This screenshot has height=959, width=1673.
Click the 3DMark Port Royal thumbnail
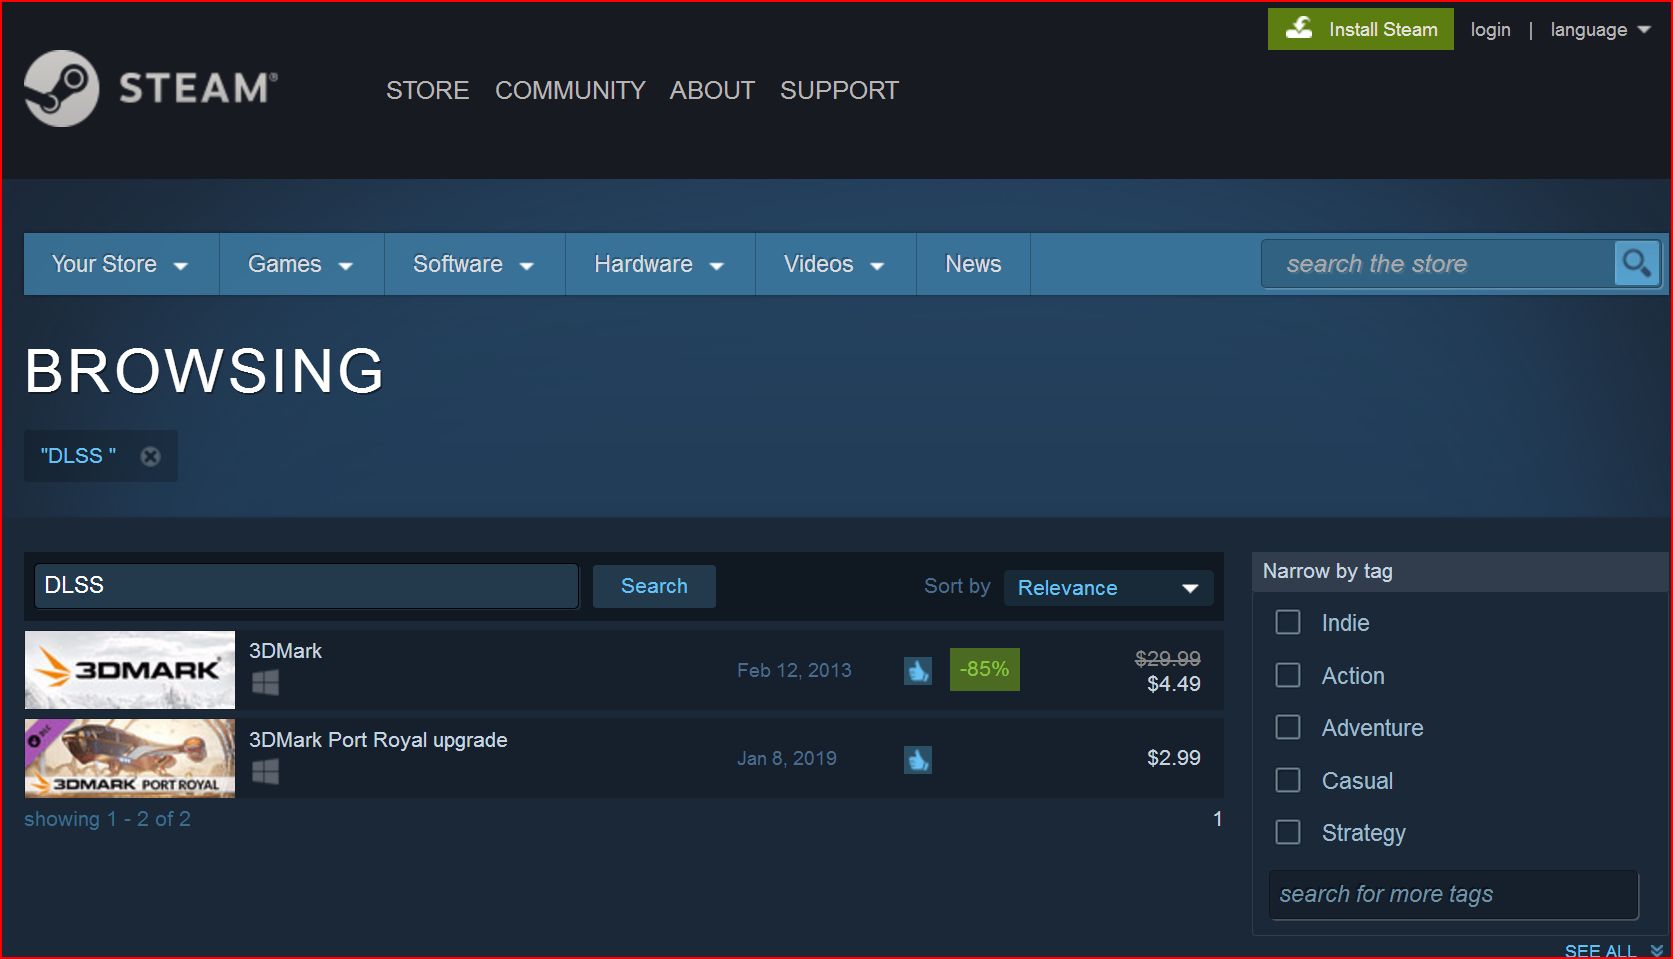click(x=130, y=758)
